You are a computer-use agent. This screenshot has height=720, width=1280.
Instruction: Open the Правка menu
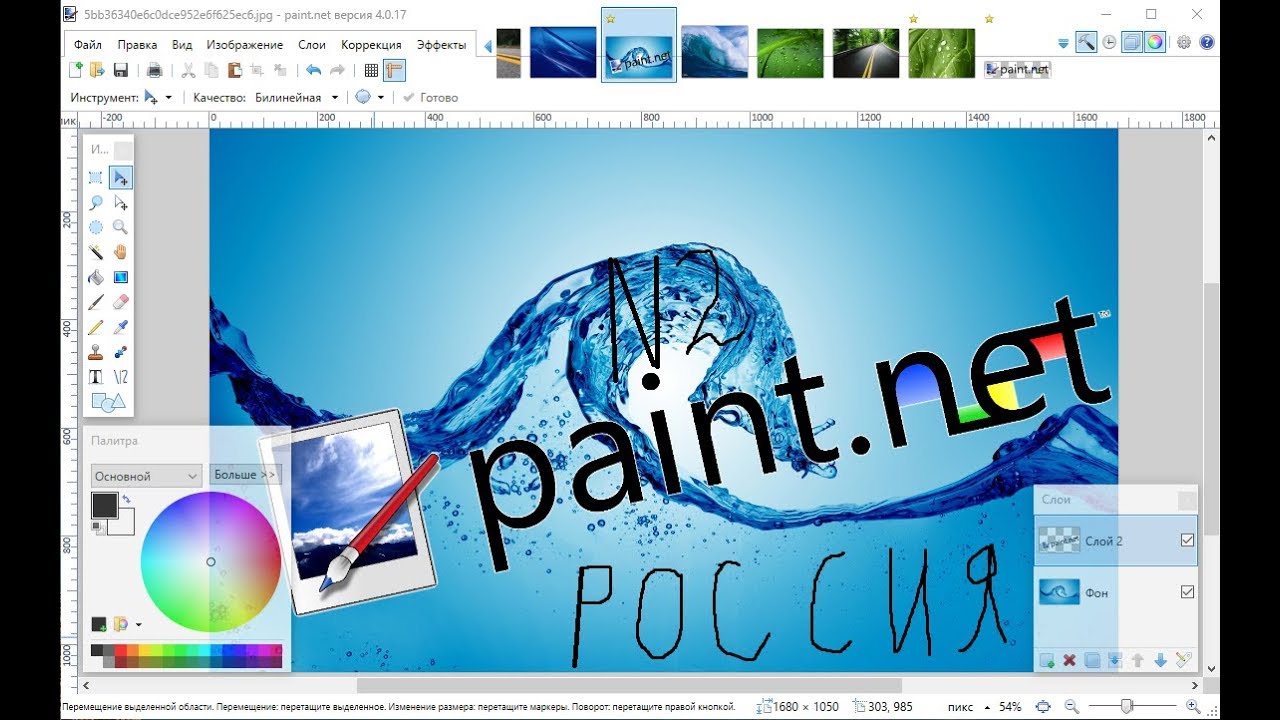click(137, 45)
